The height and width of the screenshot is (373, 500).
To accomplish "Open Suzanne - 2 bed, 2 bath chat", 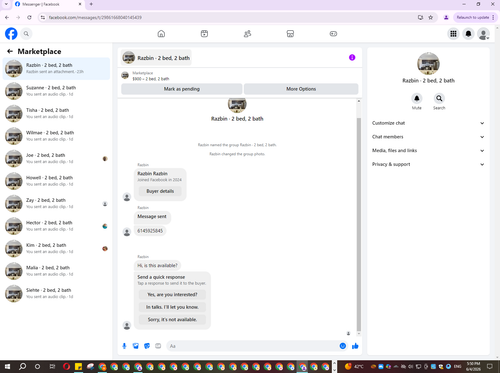I will 56,91.
